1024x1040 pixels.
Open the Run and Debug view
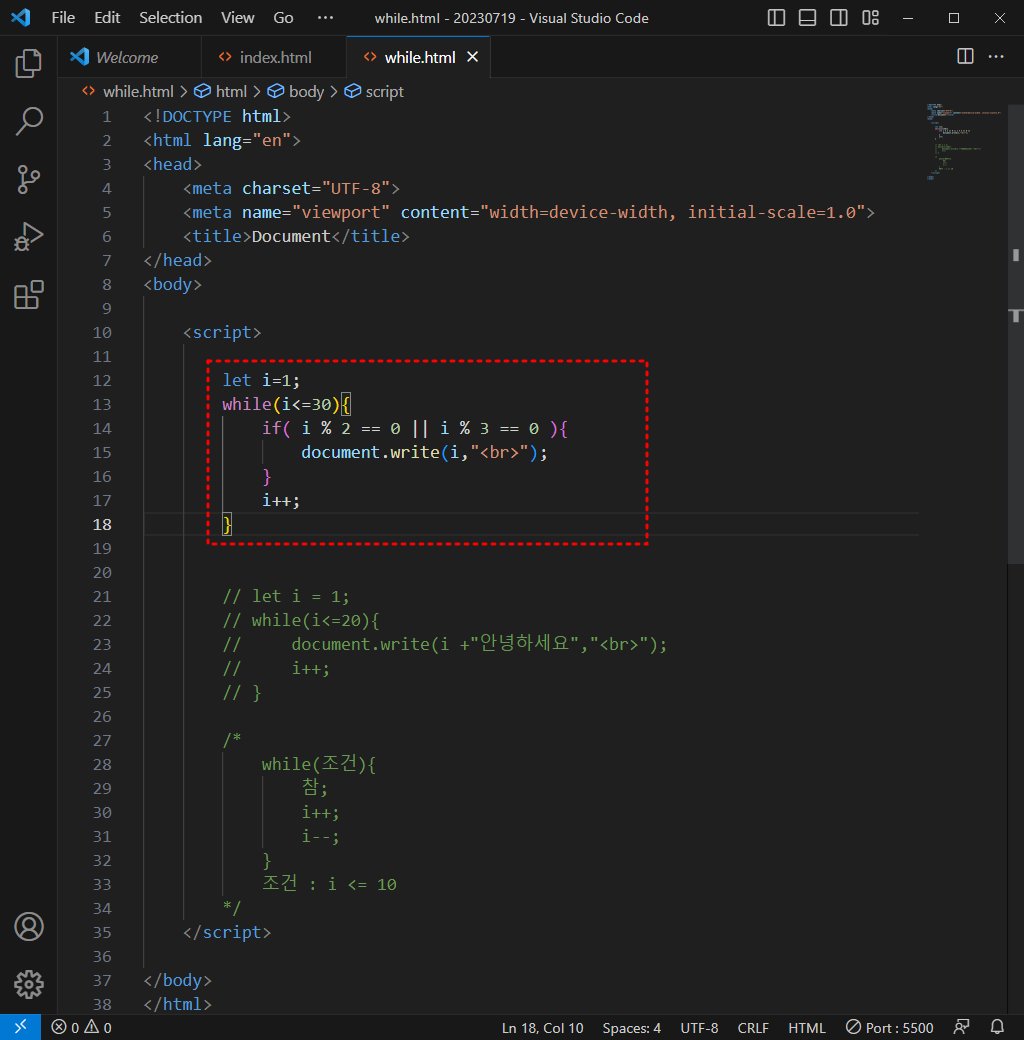click(x=29, y=237)
